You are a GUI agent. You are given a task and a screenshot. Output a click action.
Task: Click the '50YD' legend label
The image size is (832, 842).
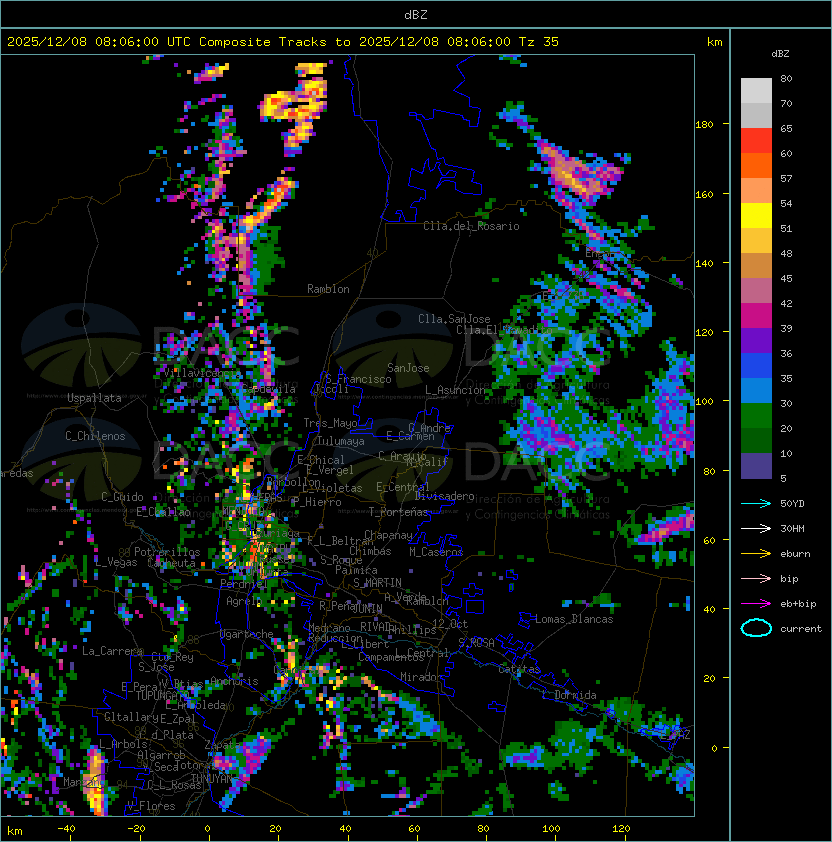792,503
